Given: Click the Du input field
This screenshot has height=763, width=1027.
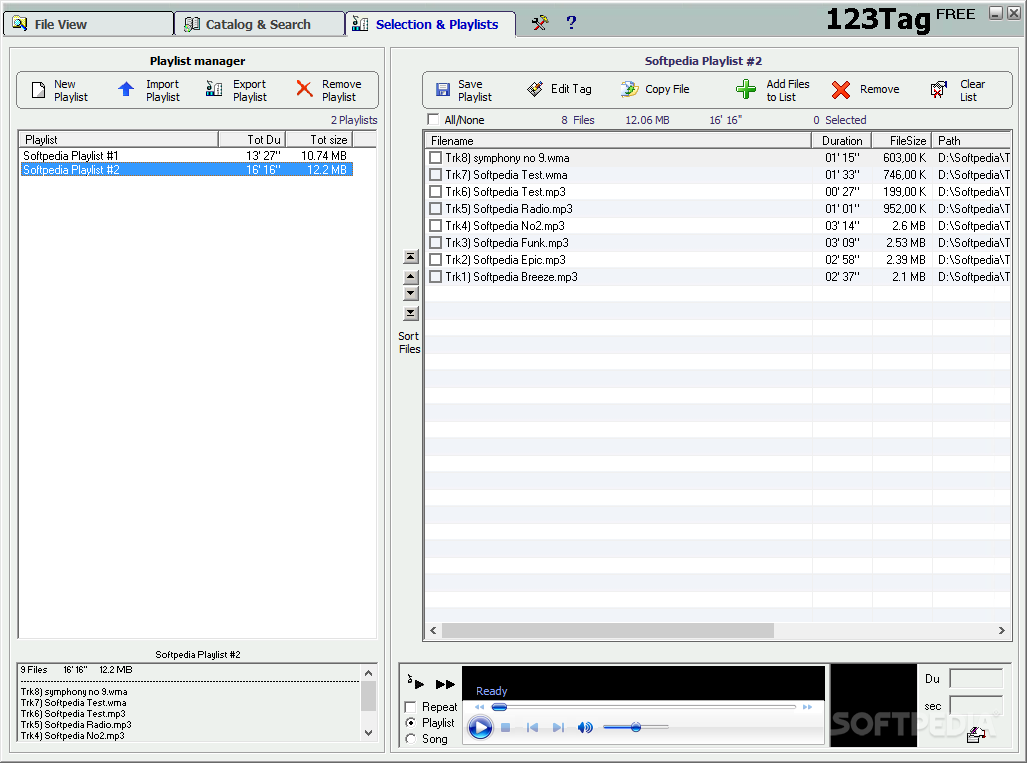Looking at the screenshot, I should point(976,679).
